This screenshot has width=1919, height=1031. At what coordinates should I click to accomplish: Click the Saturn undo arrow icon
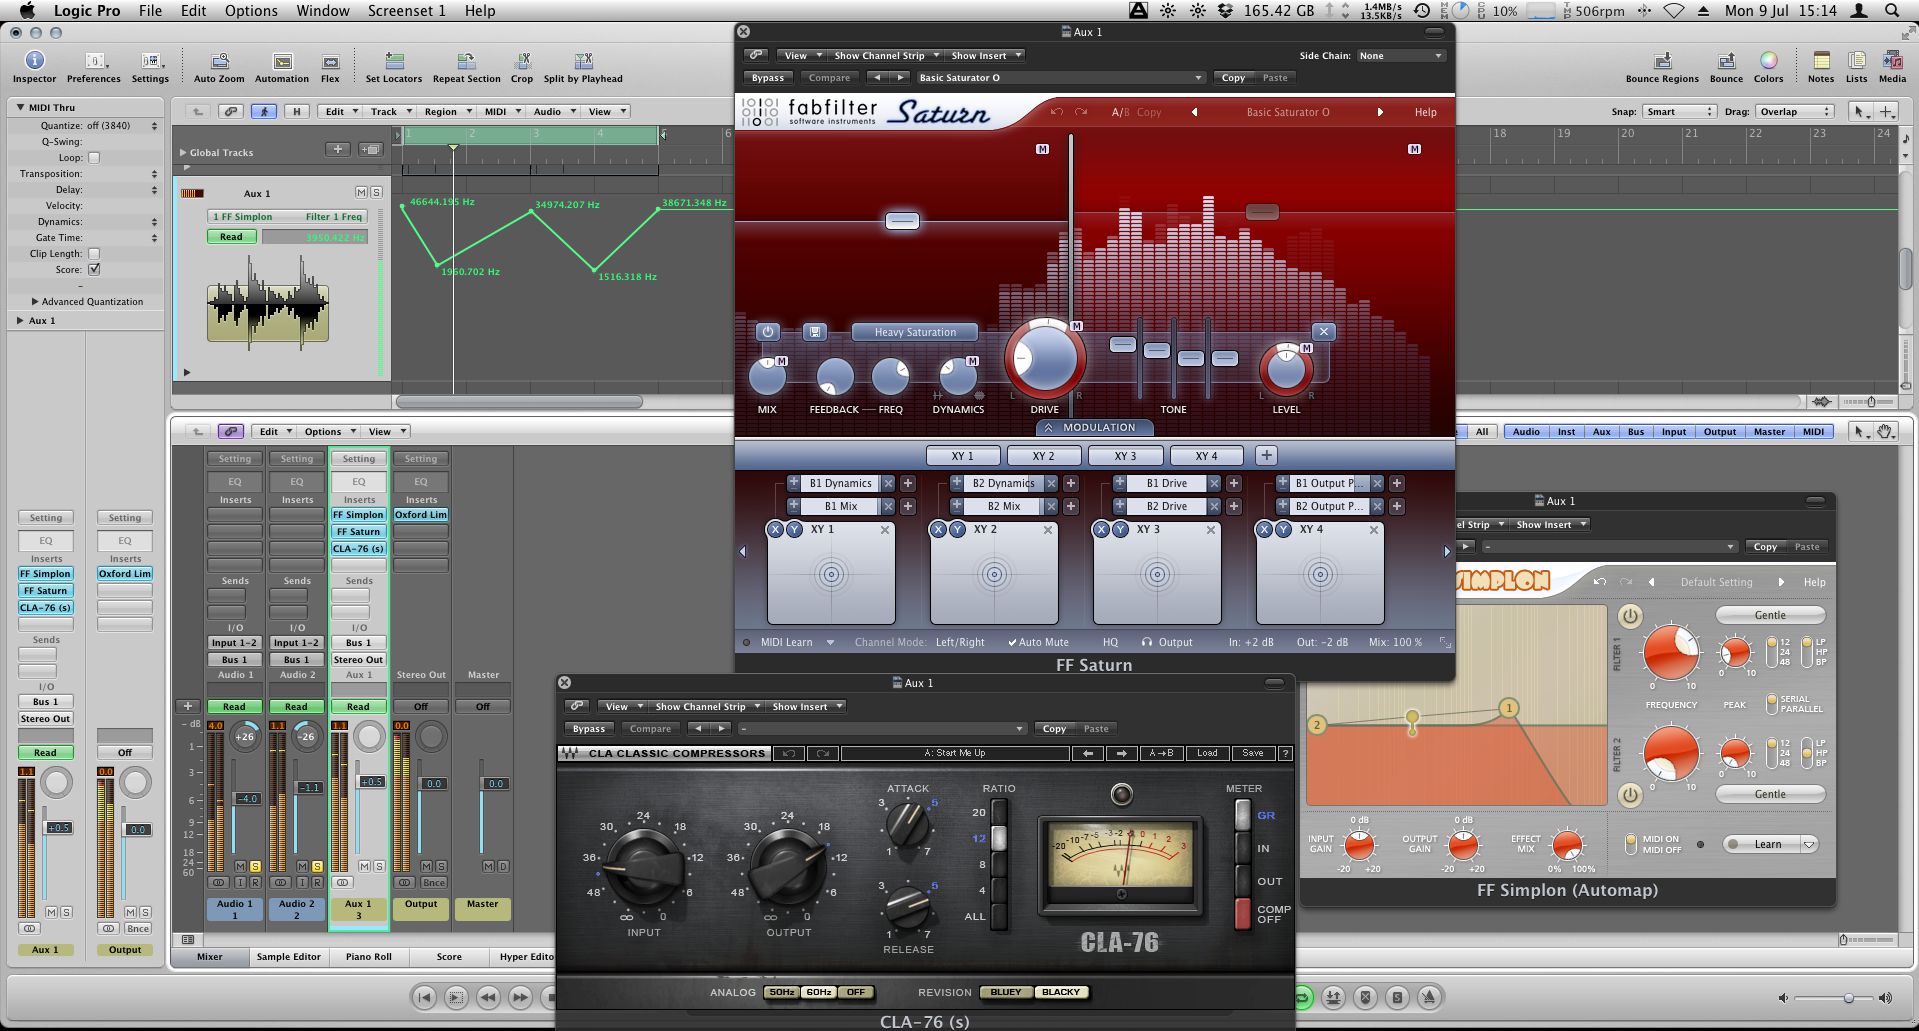coord(1057,112)
